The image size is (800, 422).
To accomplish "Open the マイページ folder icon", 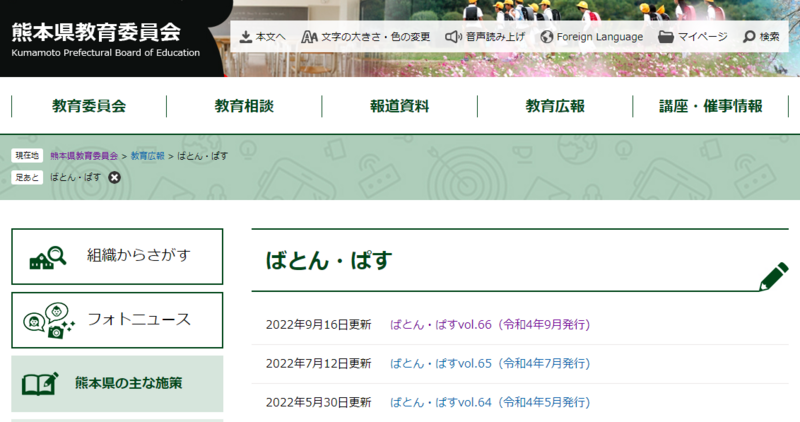I will [x=666, y=37].
